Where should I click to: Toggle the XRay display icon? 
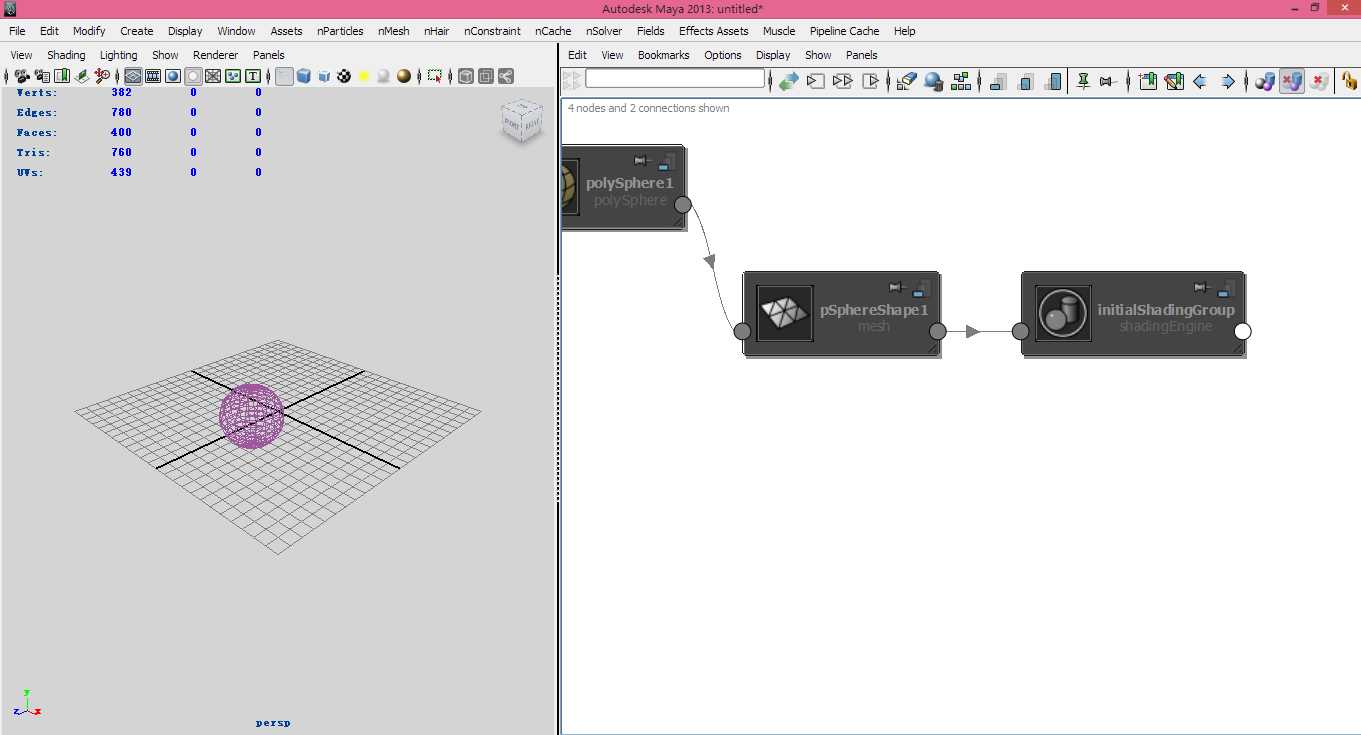[466, 76]
